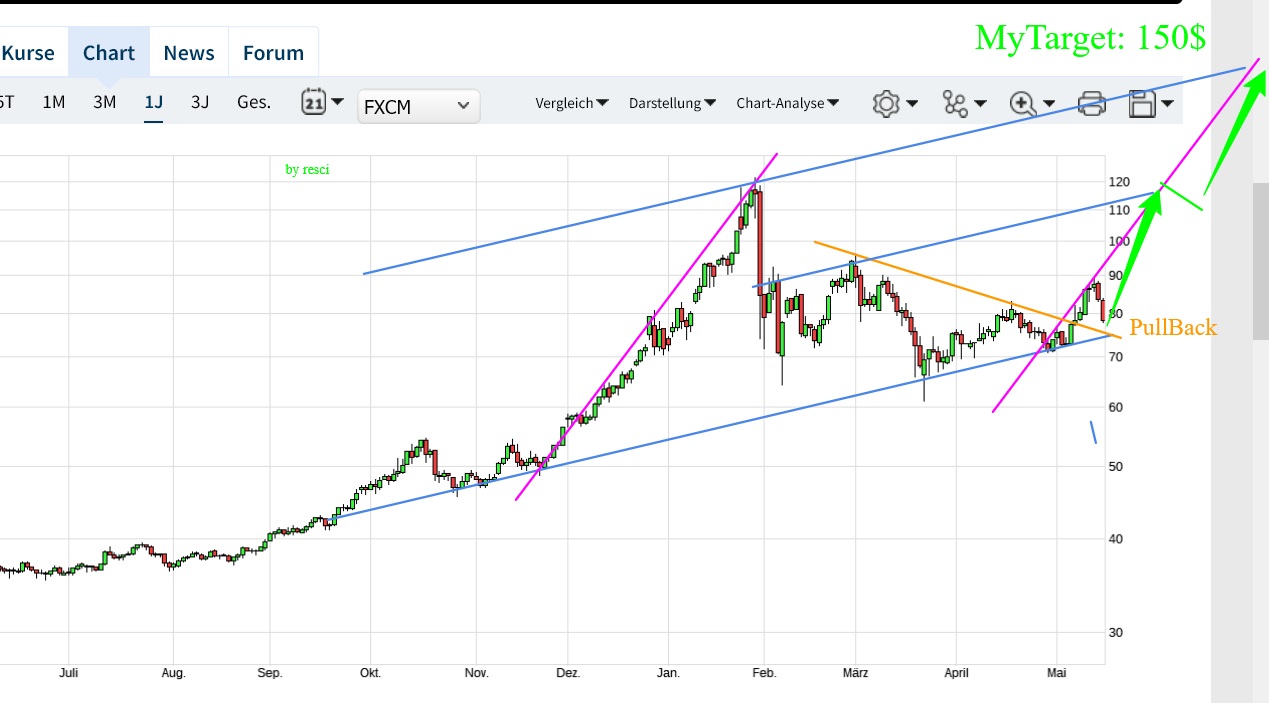The image size is (1269, 703).
Task: Expand the Vergleich menu
Action: (572, 103)
